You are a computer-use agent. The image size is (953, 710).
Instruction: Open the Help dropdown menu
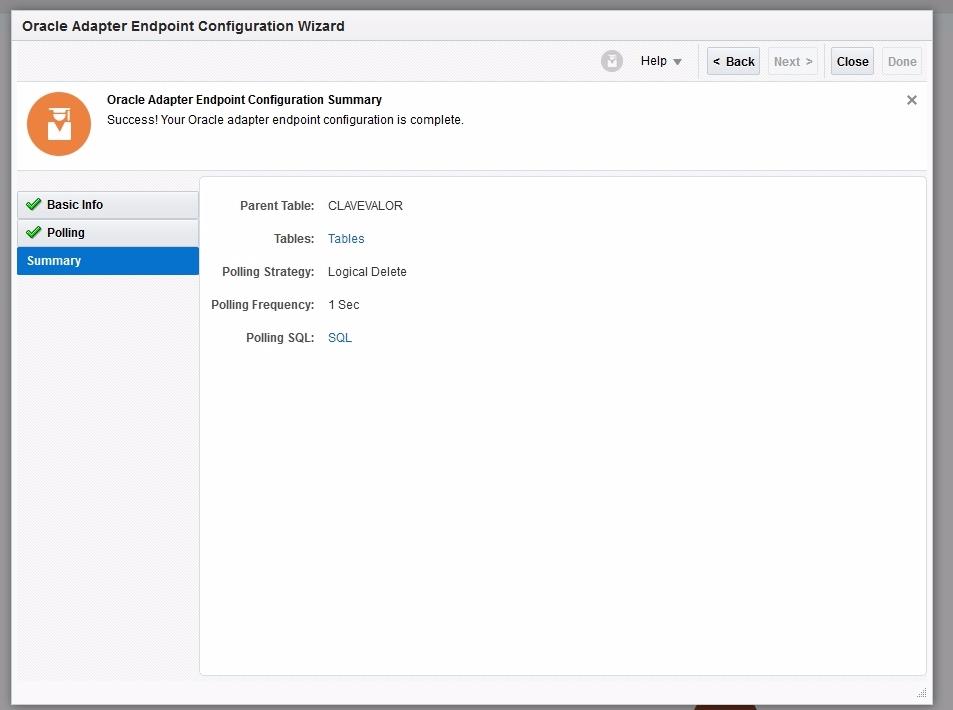click(x=661, y=61)
